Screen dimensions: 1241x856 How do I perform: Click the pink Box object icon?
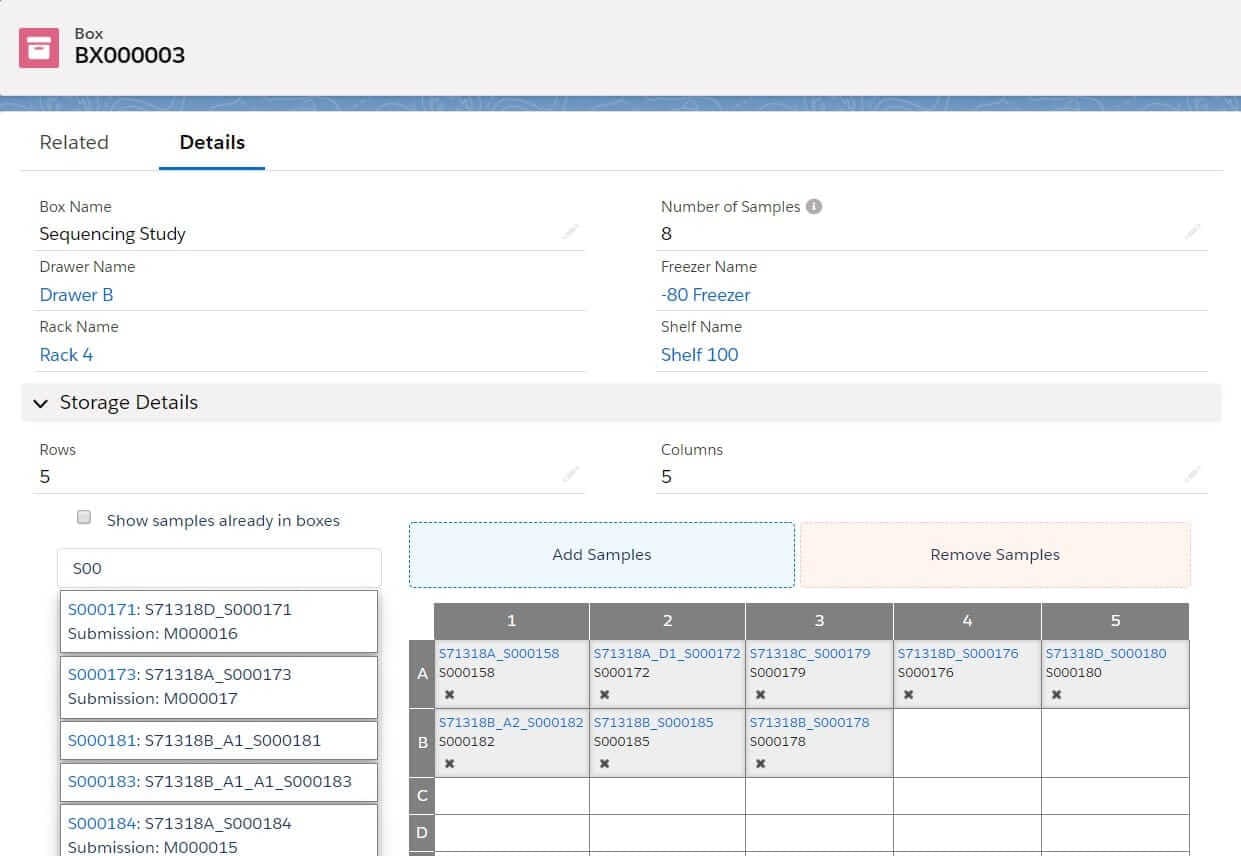38,47
